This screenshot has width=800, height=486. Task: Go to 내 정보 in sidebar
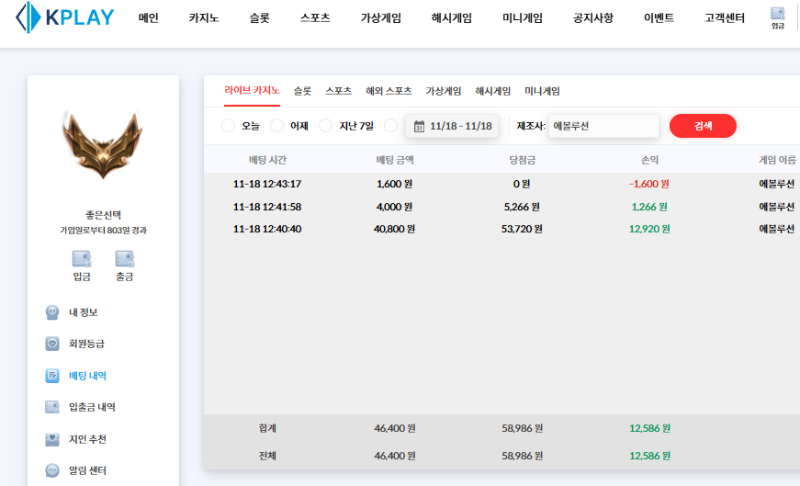point(83,312)
